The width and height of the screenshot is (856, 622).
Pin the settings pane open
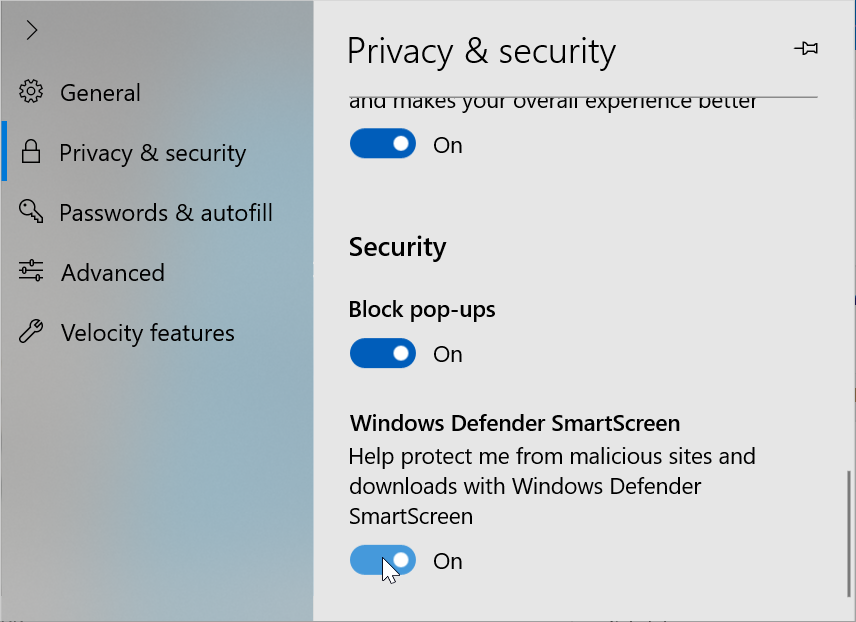click(806, 48)
